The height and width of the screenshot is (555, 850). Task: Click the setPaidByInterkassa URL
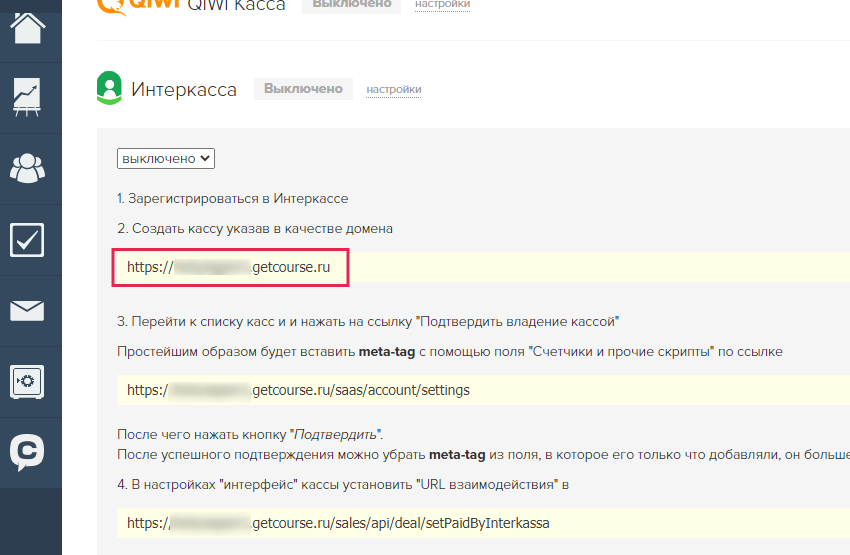(x=338, y=523)
